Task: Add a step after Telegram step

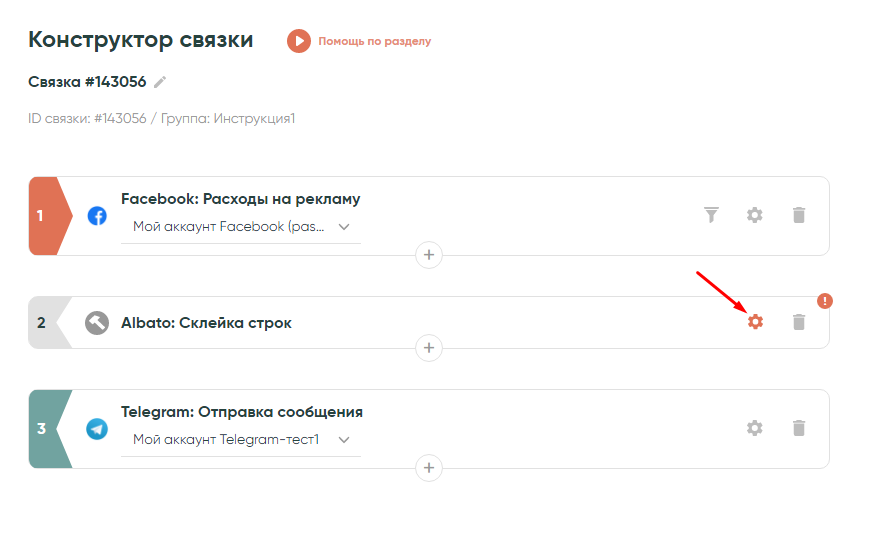Action: click(x=429, y=467)
